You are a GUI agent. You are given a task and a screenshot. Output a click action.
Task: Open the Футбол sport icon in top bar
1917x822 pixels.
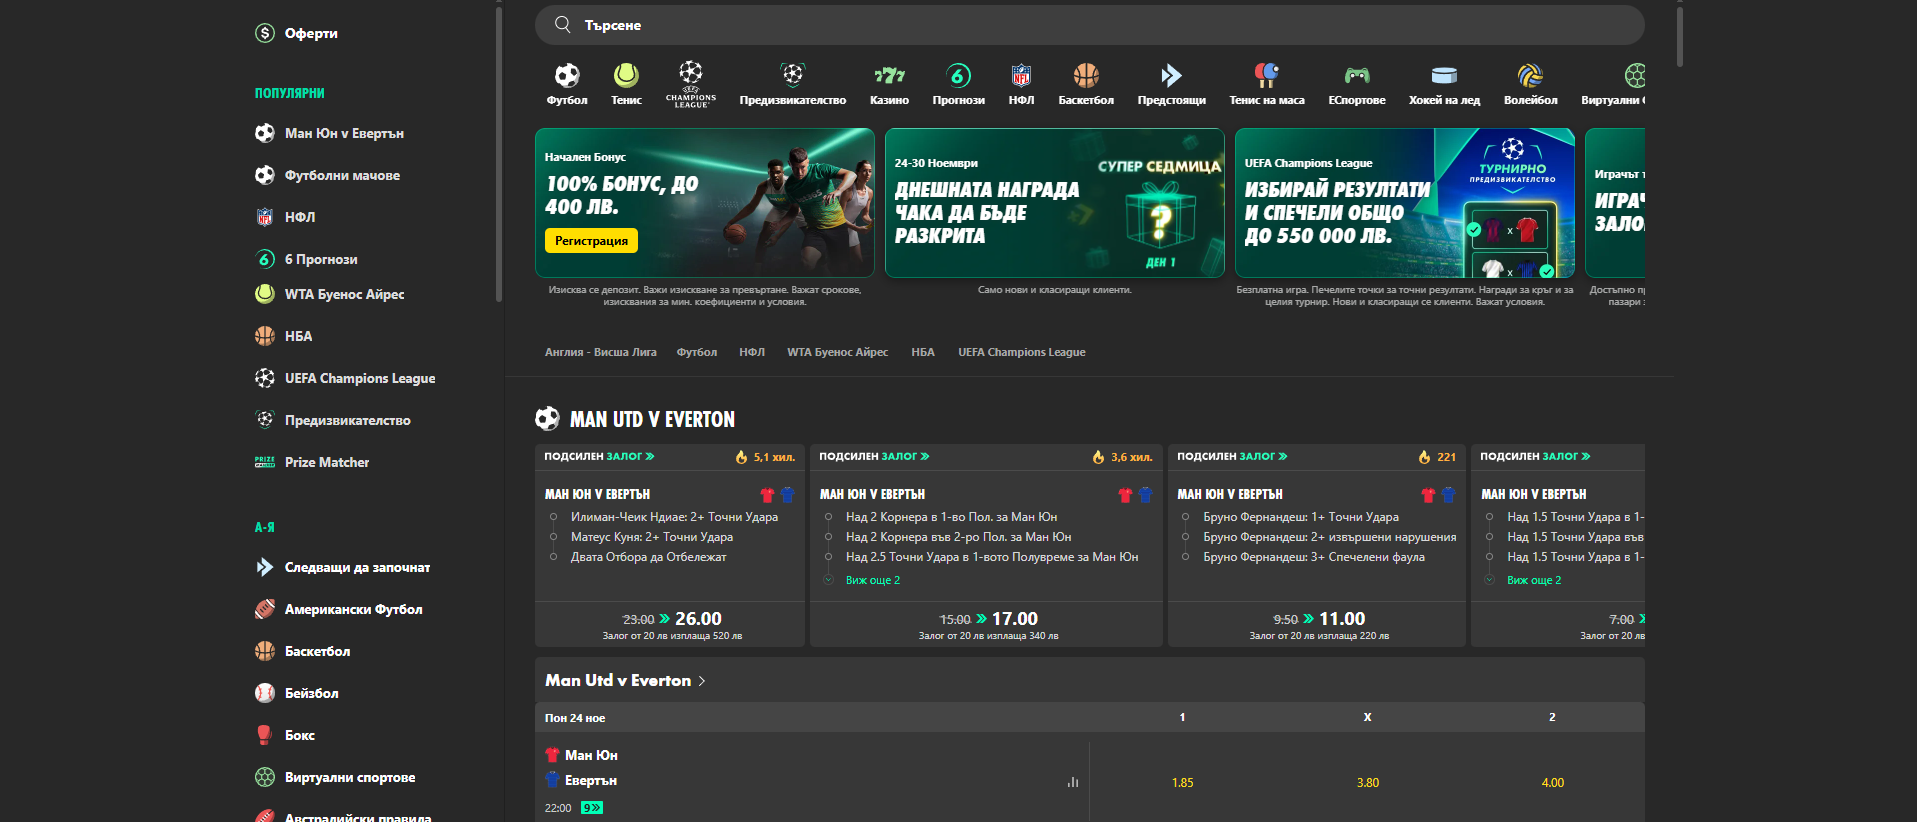click(567, 84)
